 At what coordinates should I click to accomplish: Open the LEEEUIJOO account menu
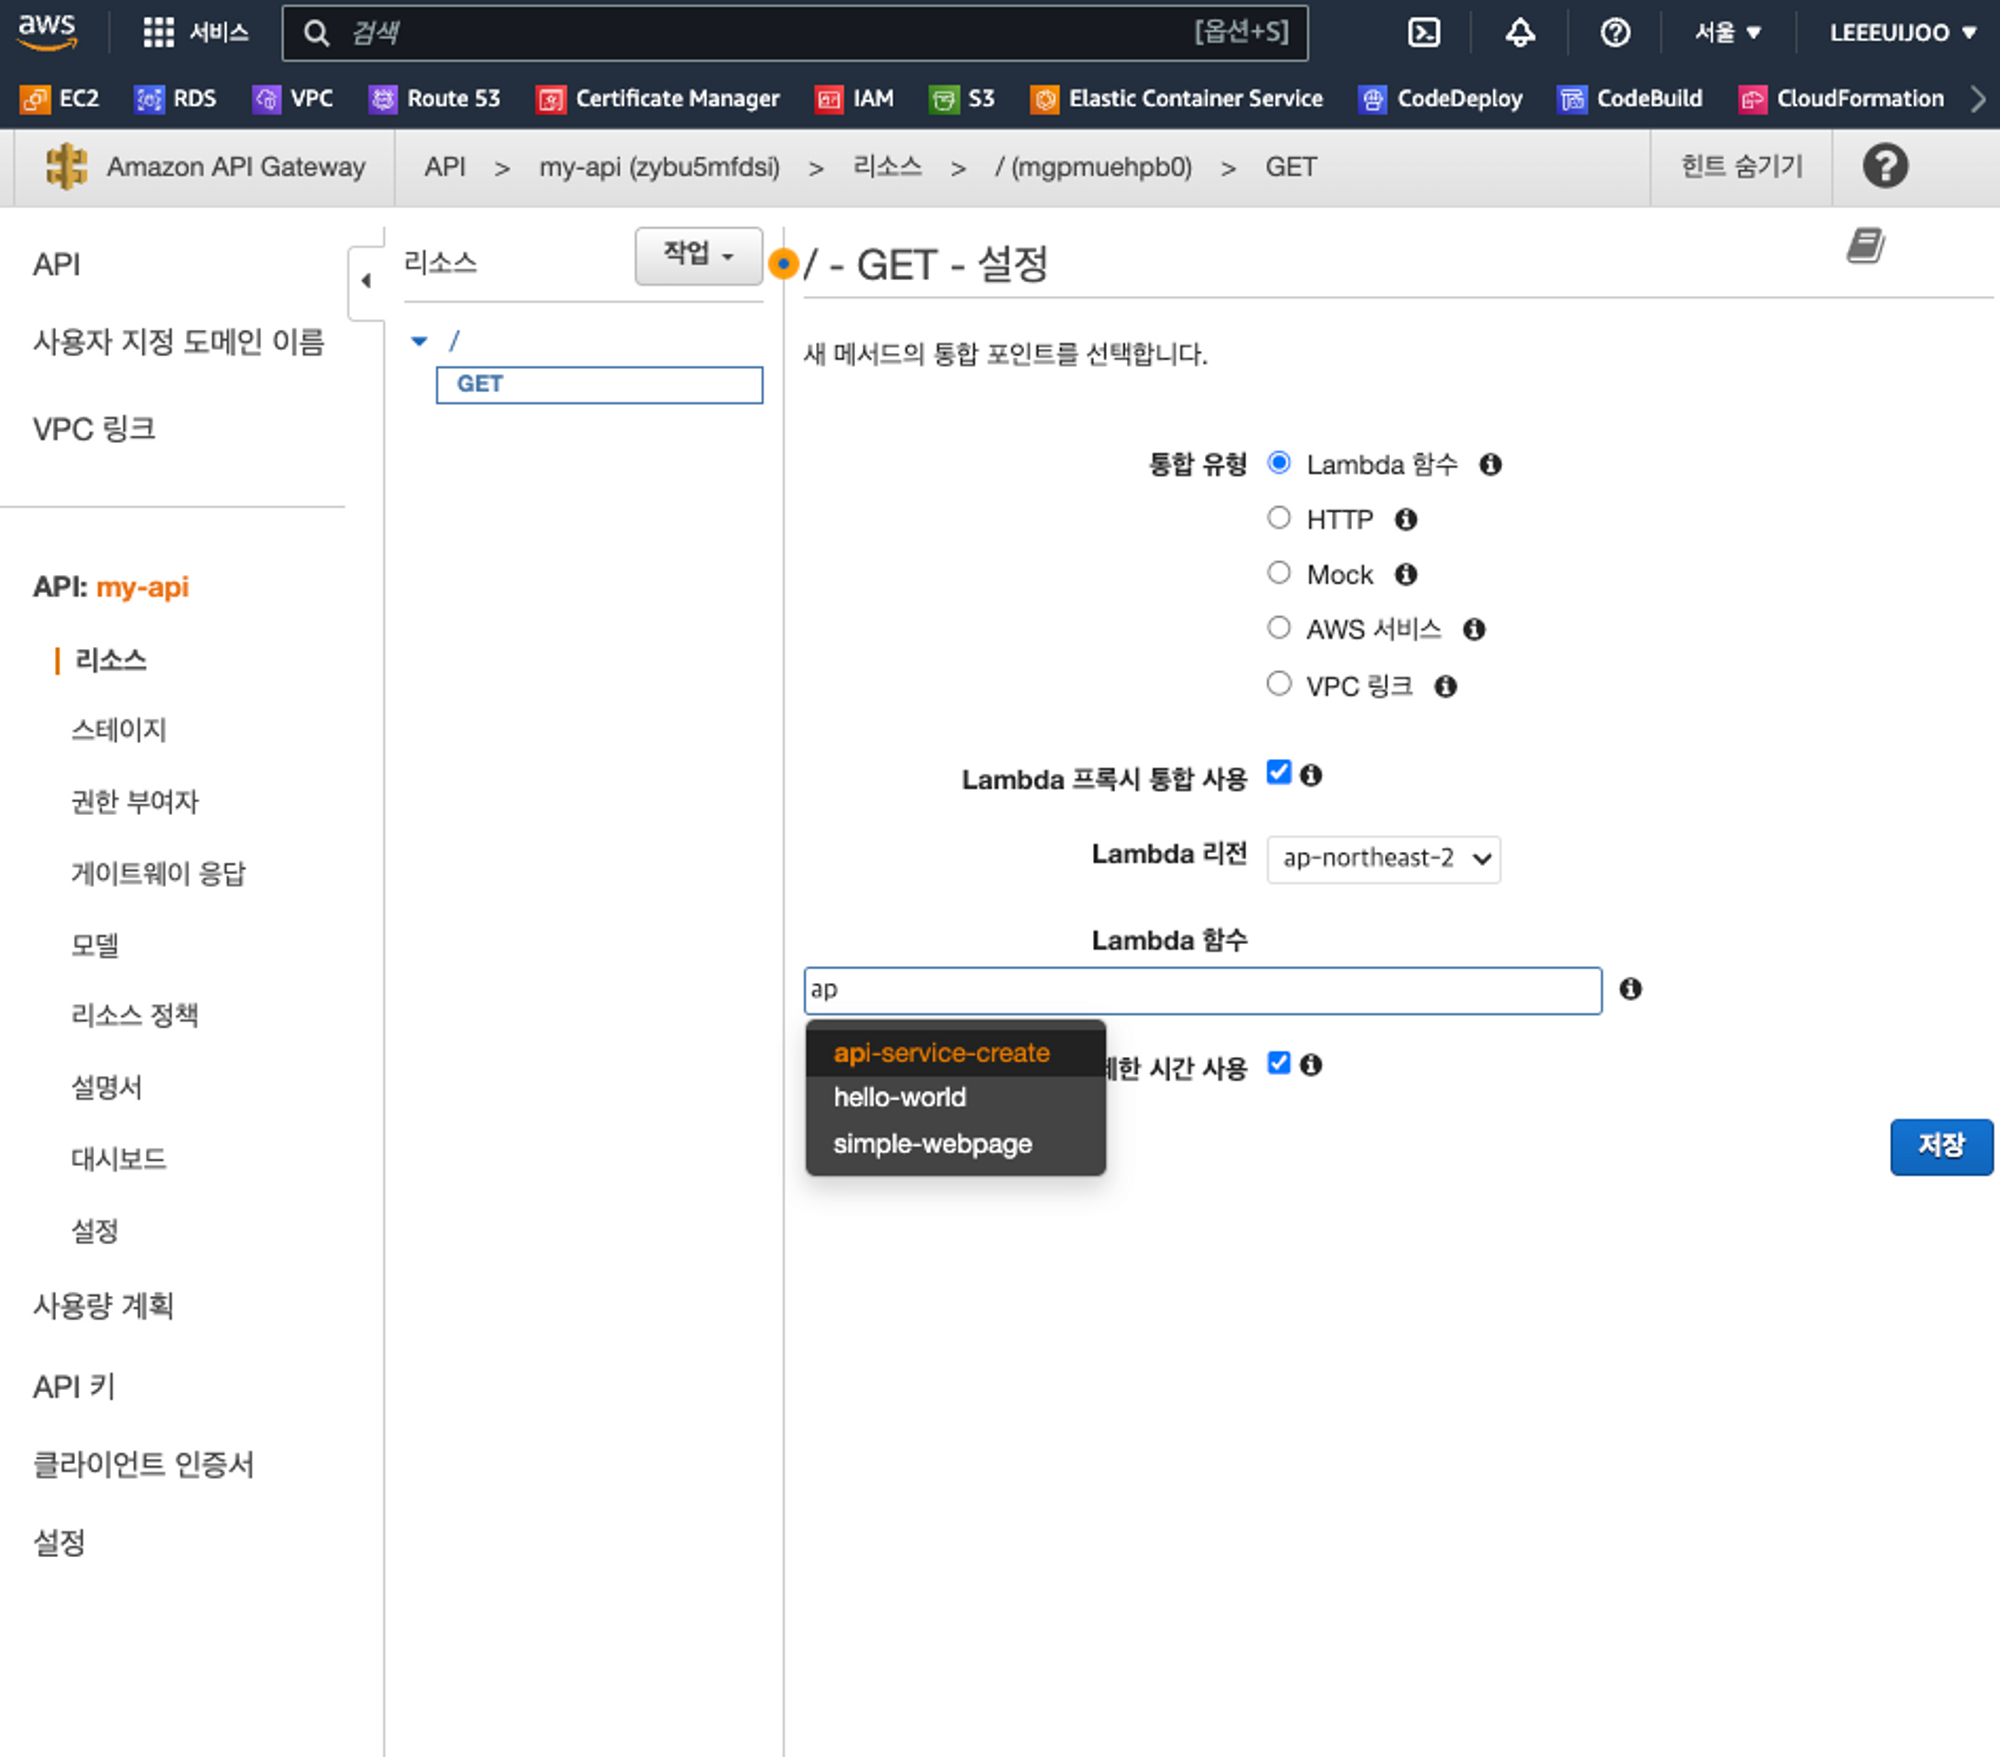coord(1903,33)
